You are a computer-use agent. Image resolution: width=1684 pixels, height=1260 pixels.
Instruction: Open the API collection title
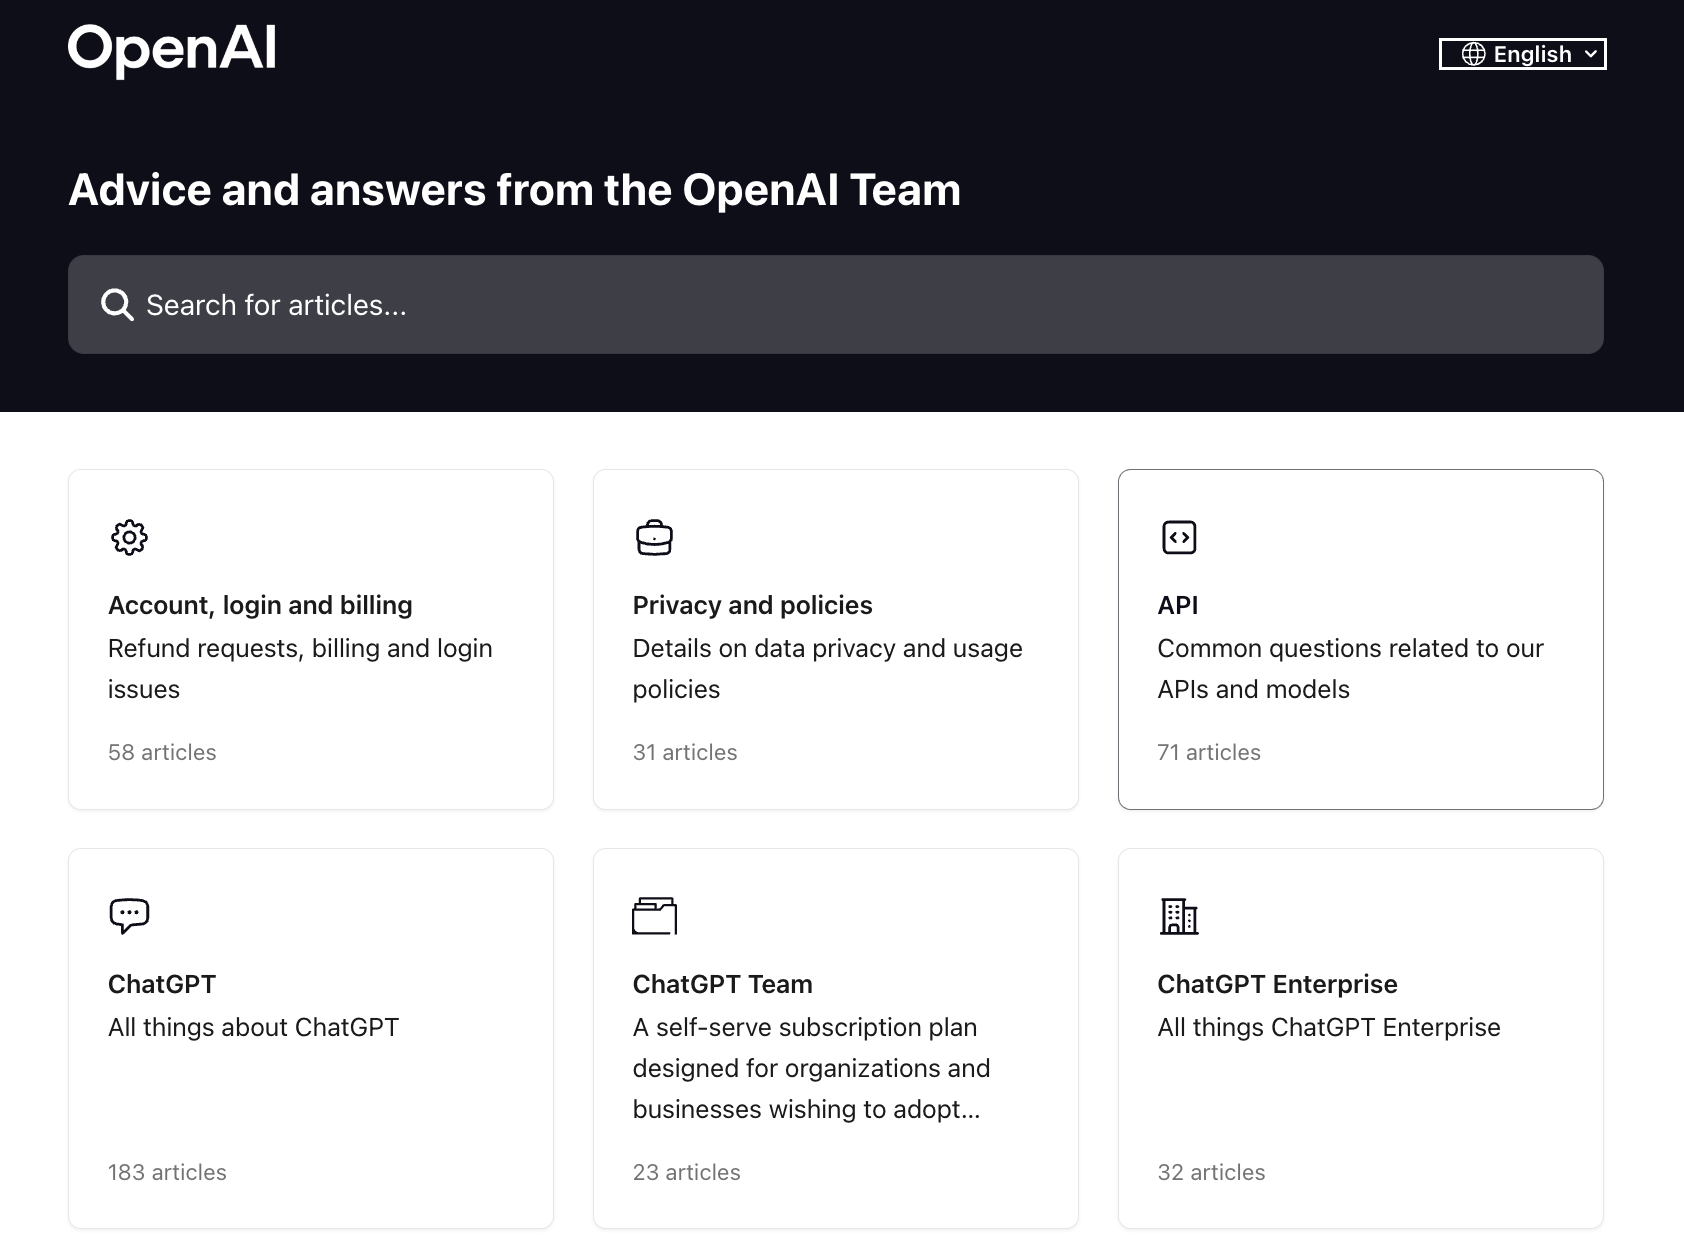1177,605
